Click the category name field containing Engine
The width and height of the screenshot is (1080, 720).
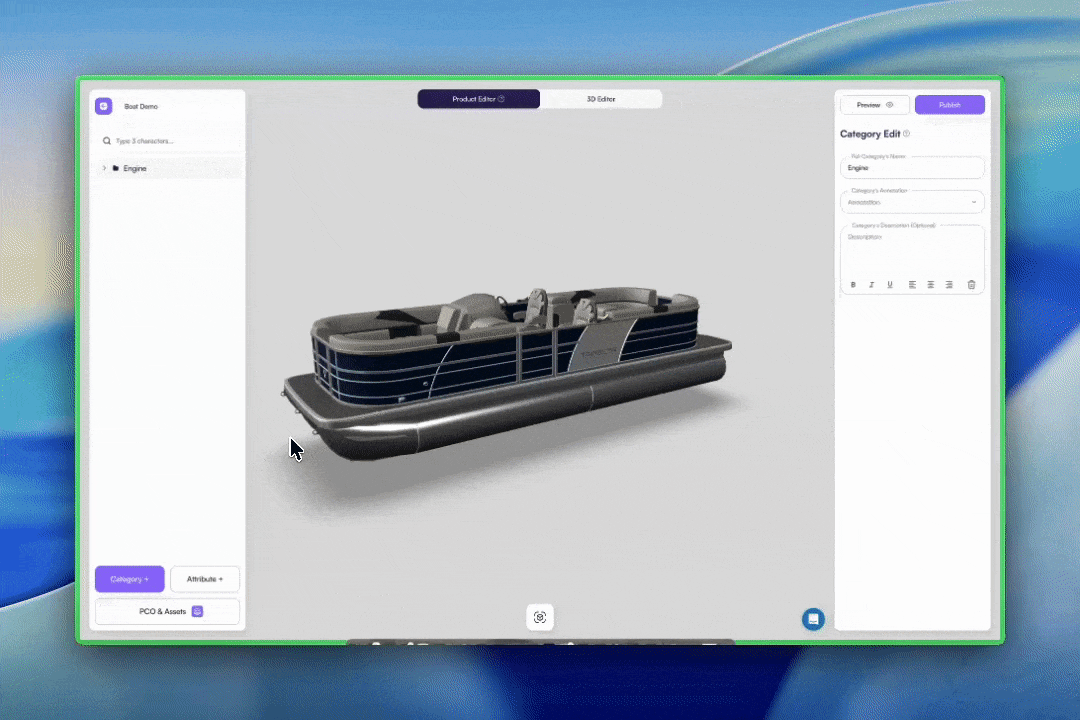point(912,168)
